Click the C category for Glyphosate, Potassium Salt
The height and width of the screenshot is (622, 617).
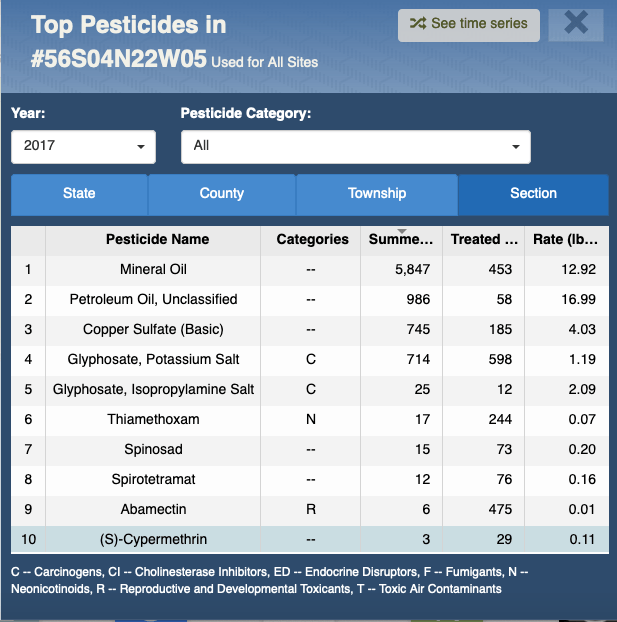pyautogui.click(x=311, y=359)
